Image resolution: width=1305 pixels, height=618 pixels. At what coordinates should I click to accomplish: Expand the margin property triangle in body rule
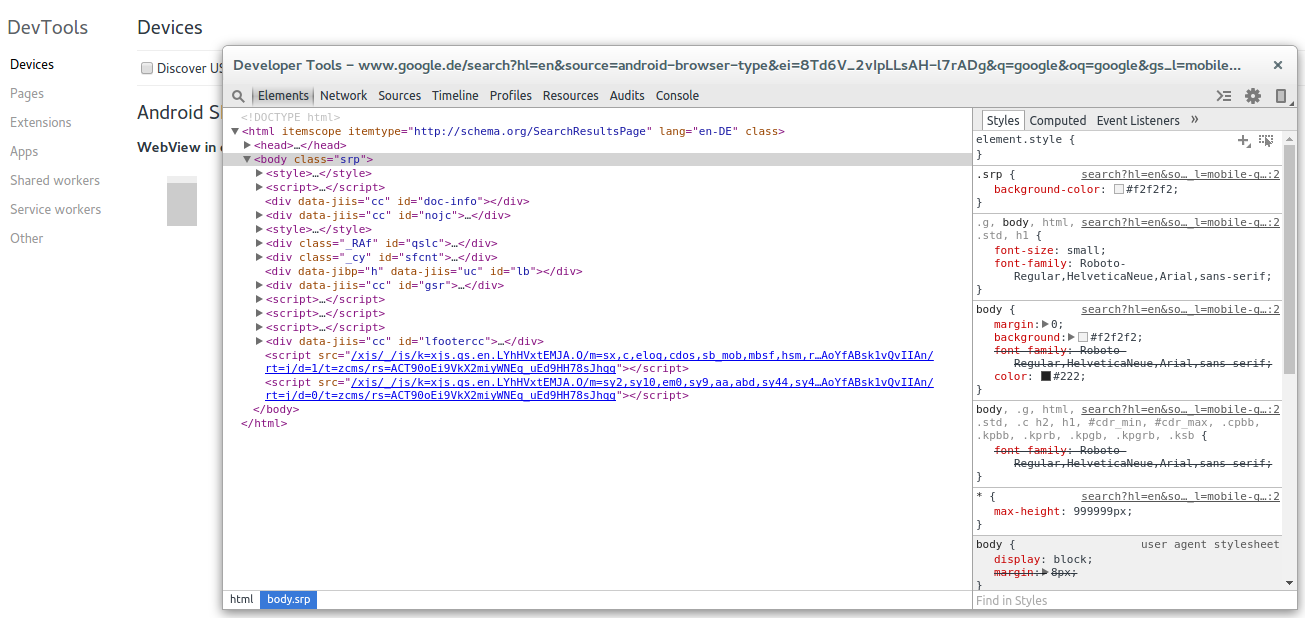[1046, 324]
